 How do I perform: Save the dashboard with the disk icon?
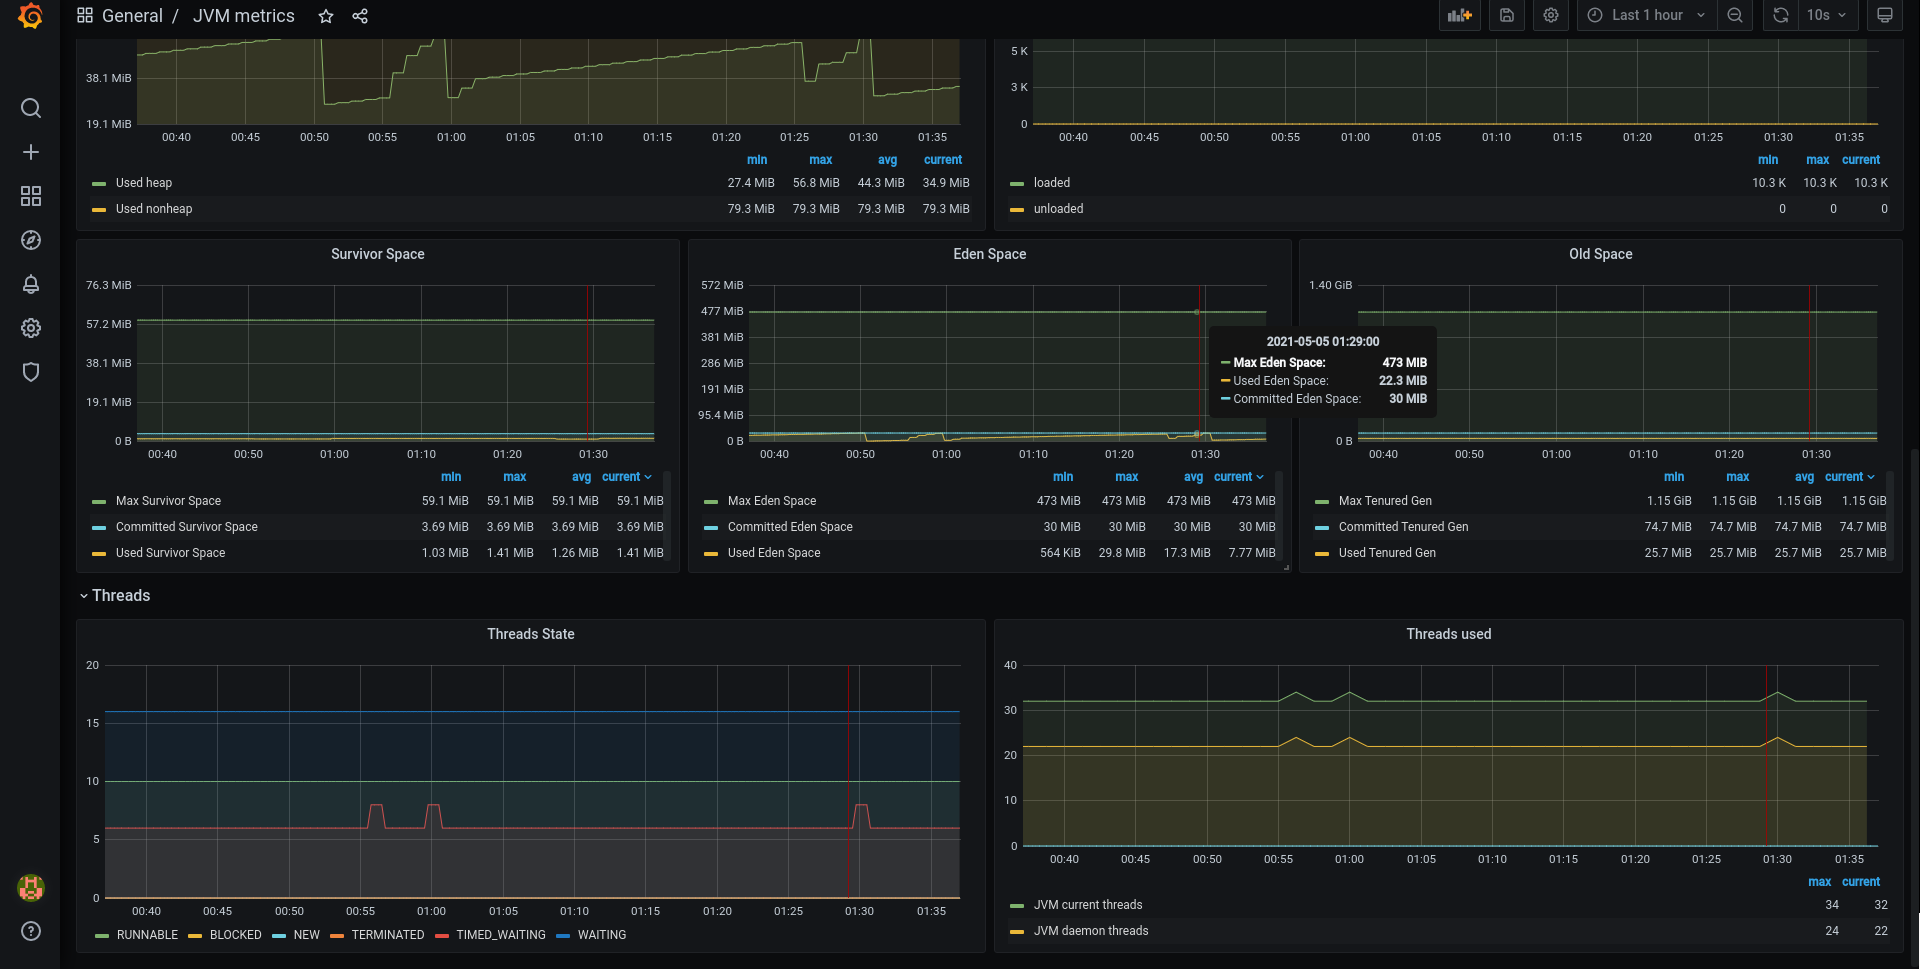pyautogui.click(x=1507, y=15)
